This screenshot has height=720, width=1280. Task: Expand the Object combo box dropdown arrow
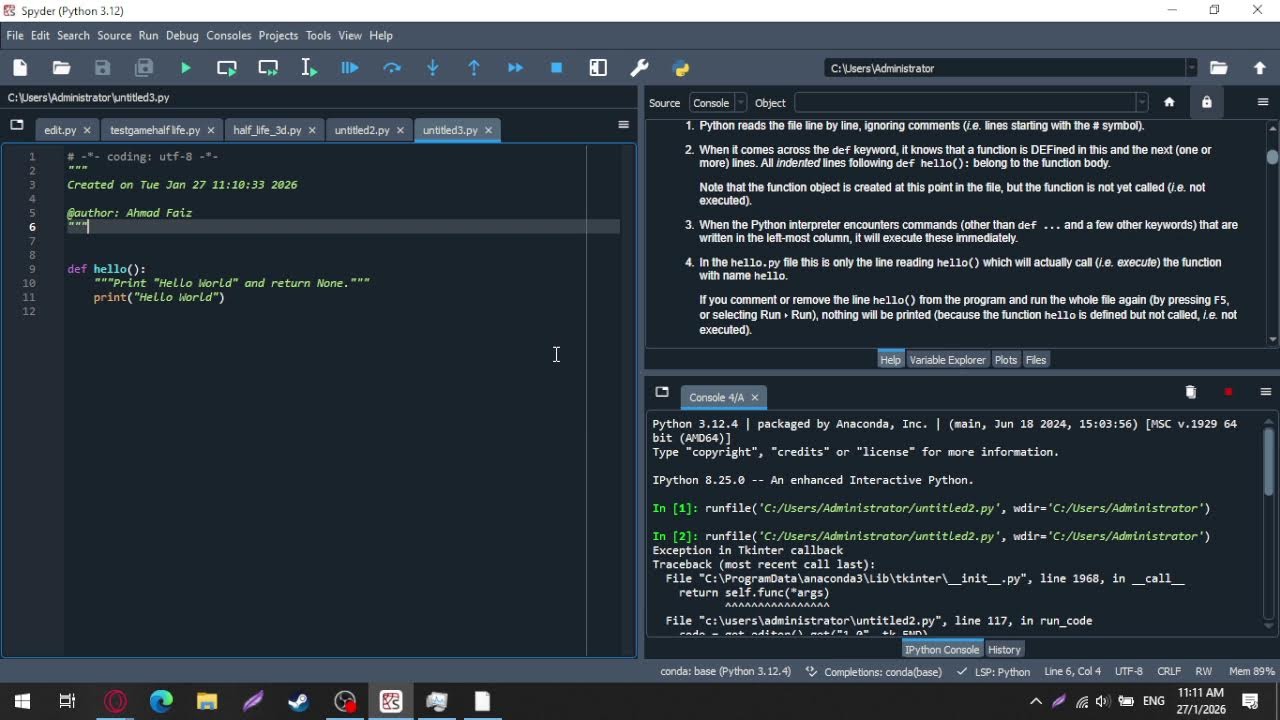point(1141,103)
